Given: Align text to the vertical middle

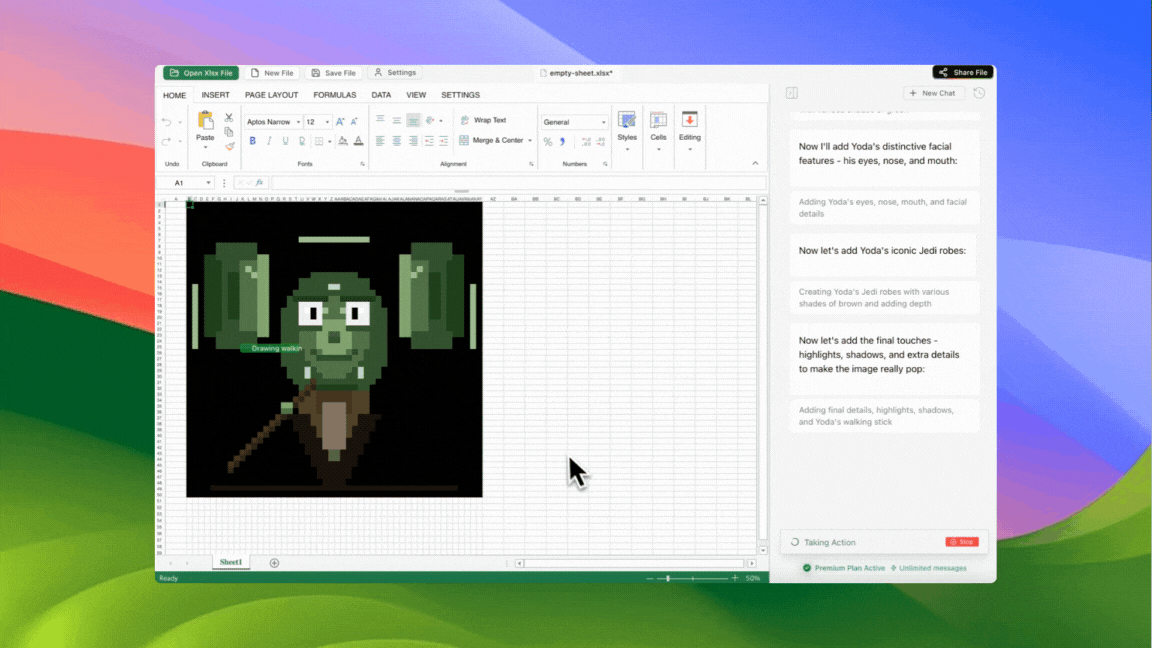Looking at the screenshot, I should pyautogui.click(x=397, y=120).
